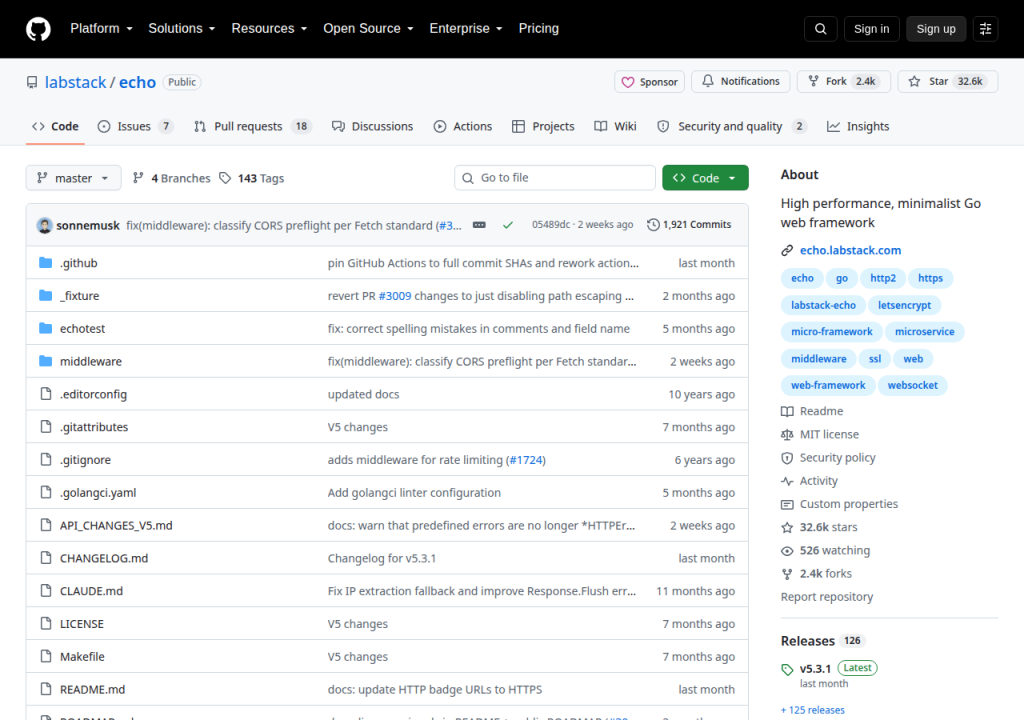Open the Pricing page

[x=539, y=28]
